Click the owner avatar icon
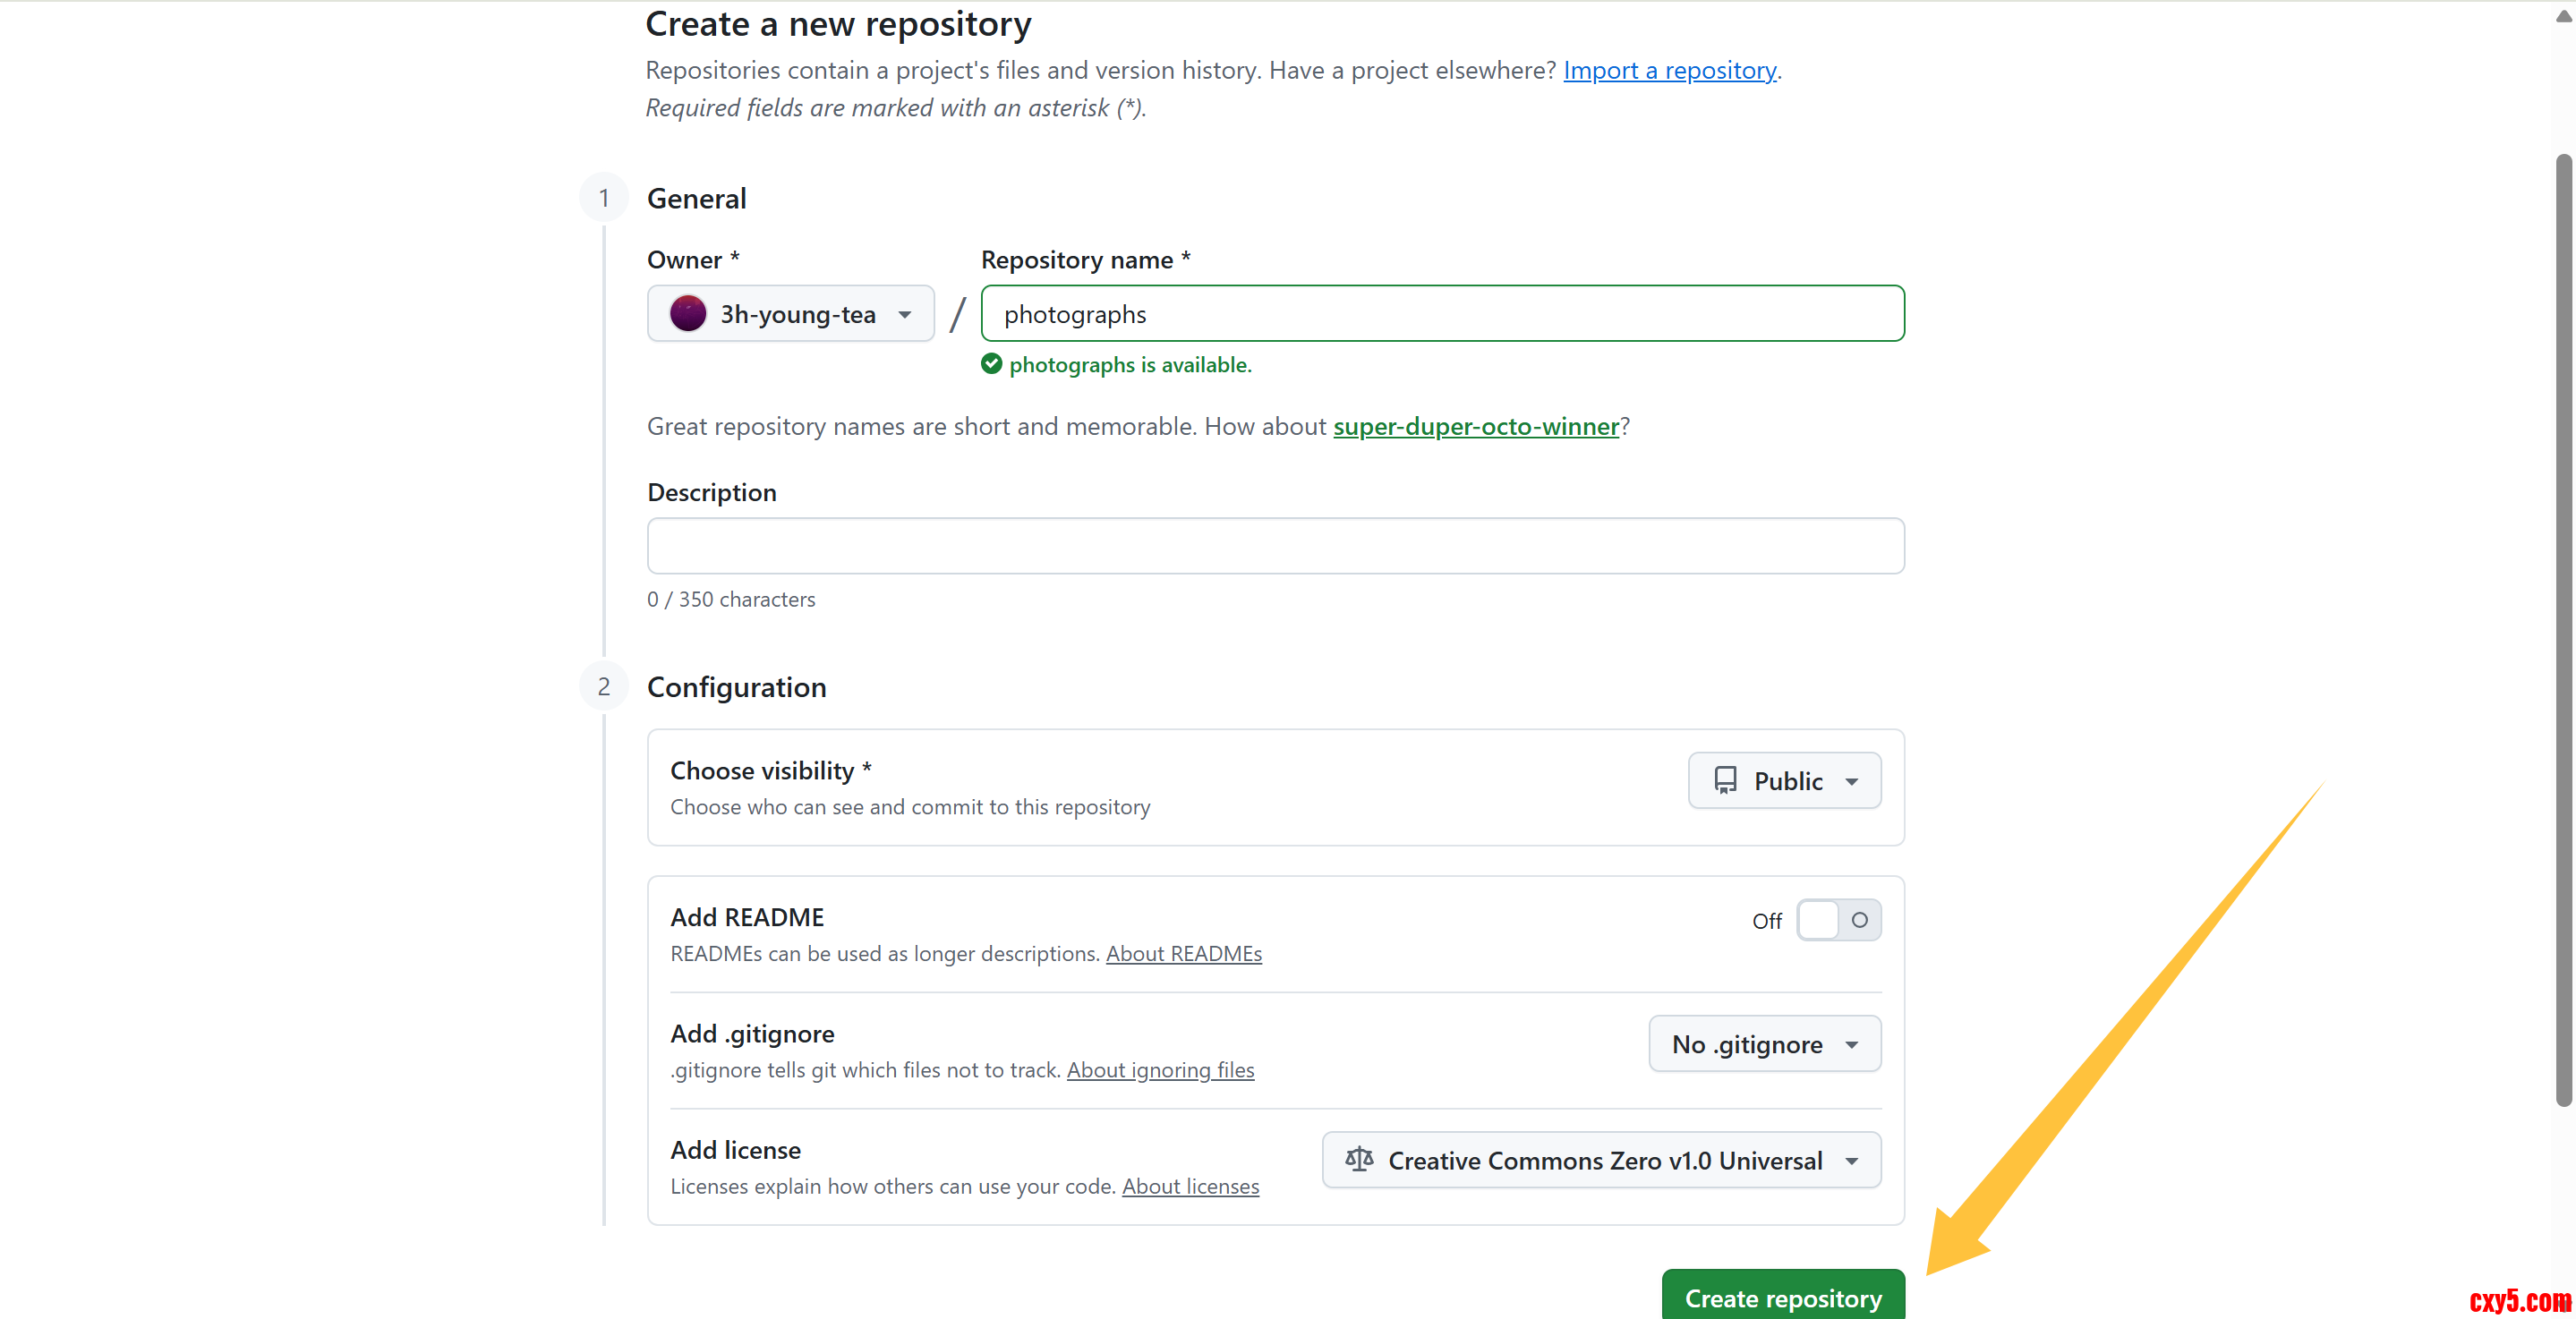This screenshot has width=2576, height=1319. pyautogui.click(x=688, y=314)
